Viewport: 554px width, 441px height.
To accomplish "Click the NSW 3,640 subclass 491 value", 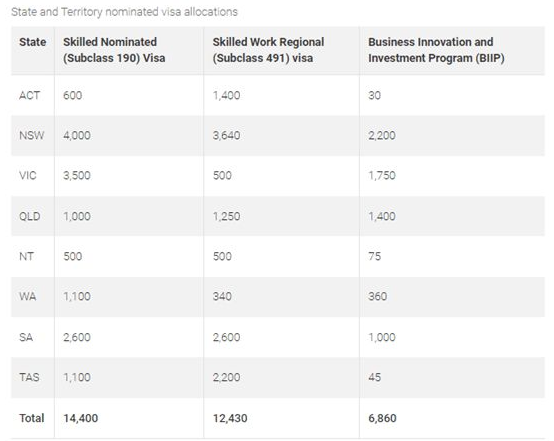I will [226, 135].
